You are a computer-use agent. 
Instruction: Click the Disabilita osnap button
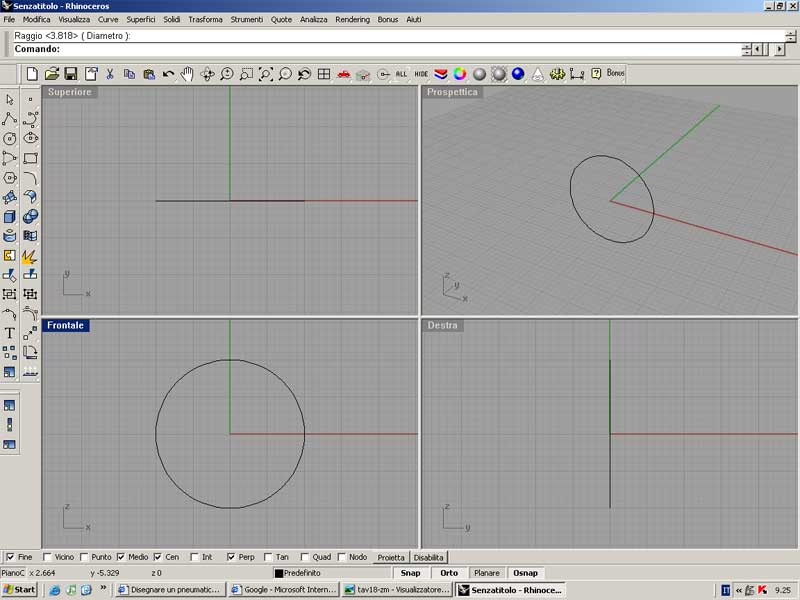coord(429,557)
